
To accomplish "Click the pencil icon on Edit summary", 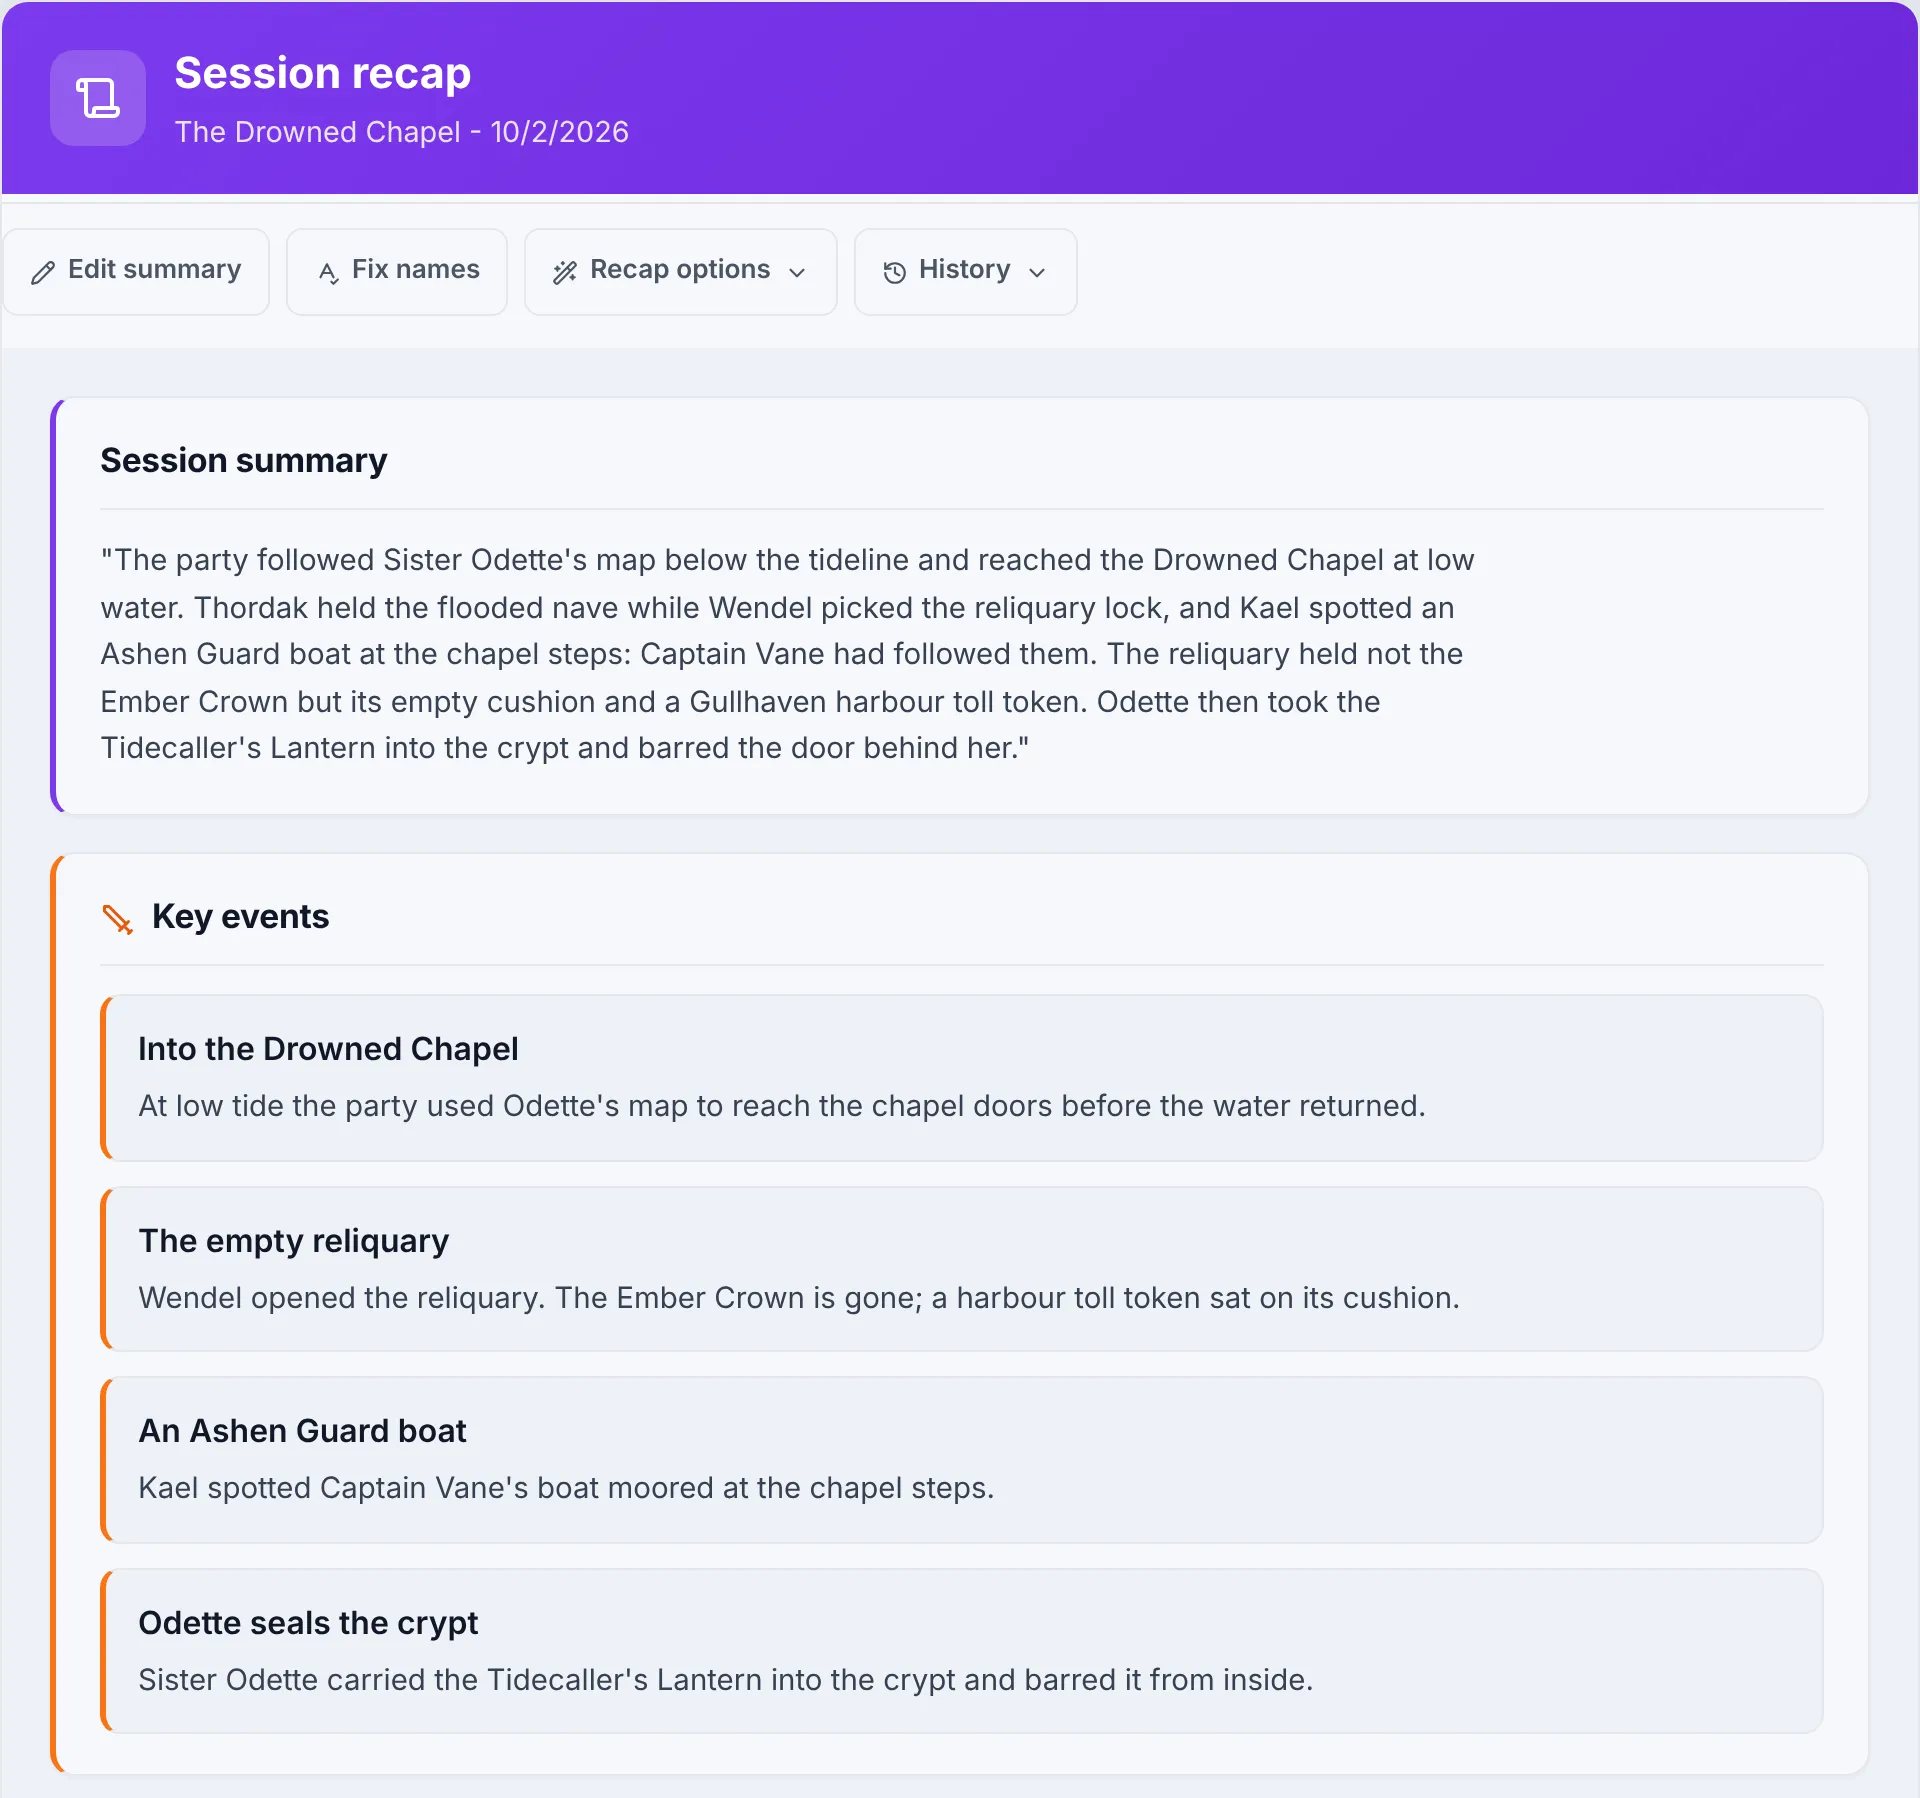I will 43,272.
